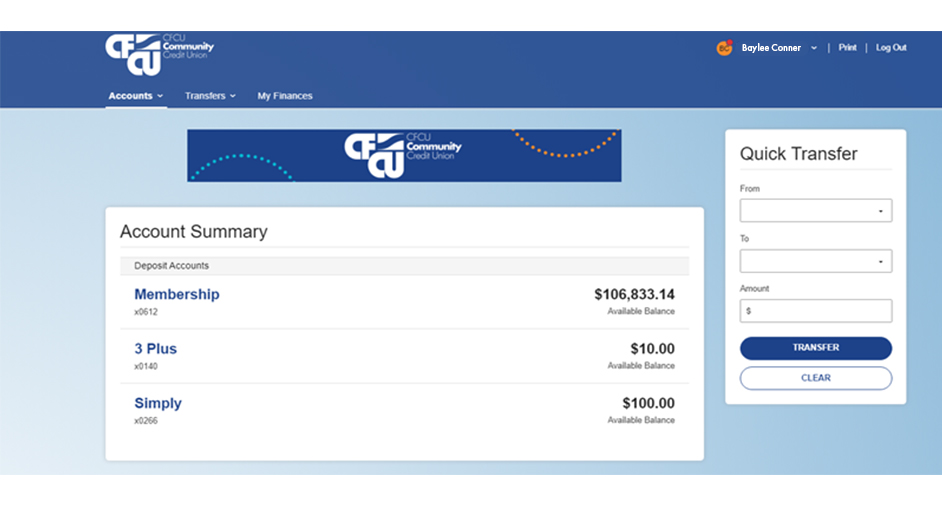
Task: Go to My Finances tab
Action: pyautogui.click(x=285, y=96)
